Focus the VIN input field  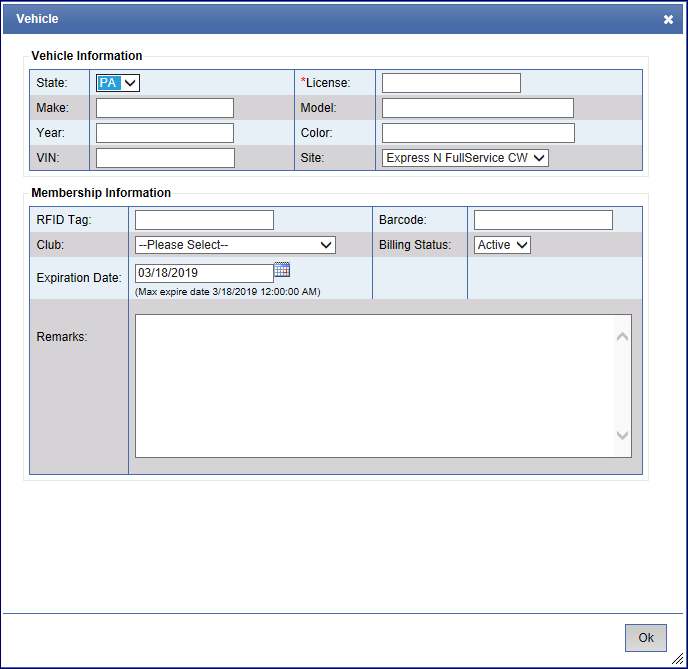[x=165, y=158]
